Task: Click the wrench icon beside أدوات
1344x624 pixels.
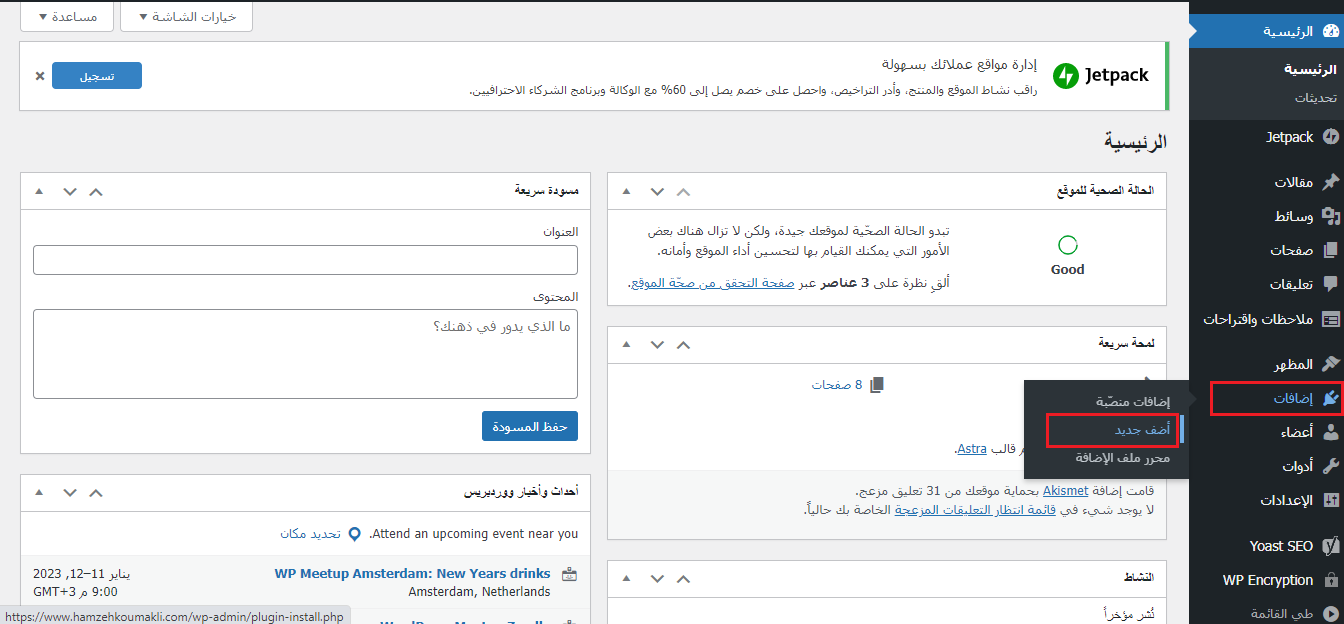Action: [1330, 466]
